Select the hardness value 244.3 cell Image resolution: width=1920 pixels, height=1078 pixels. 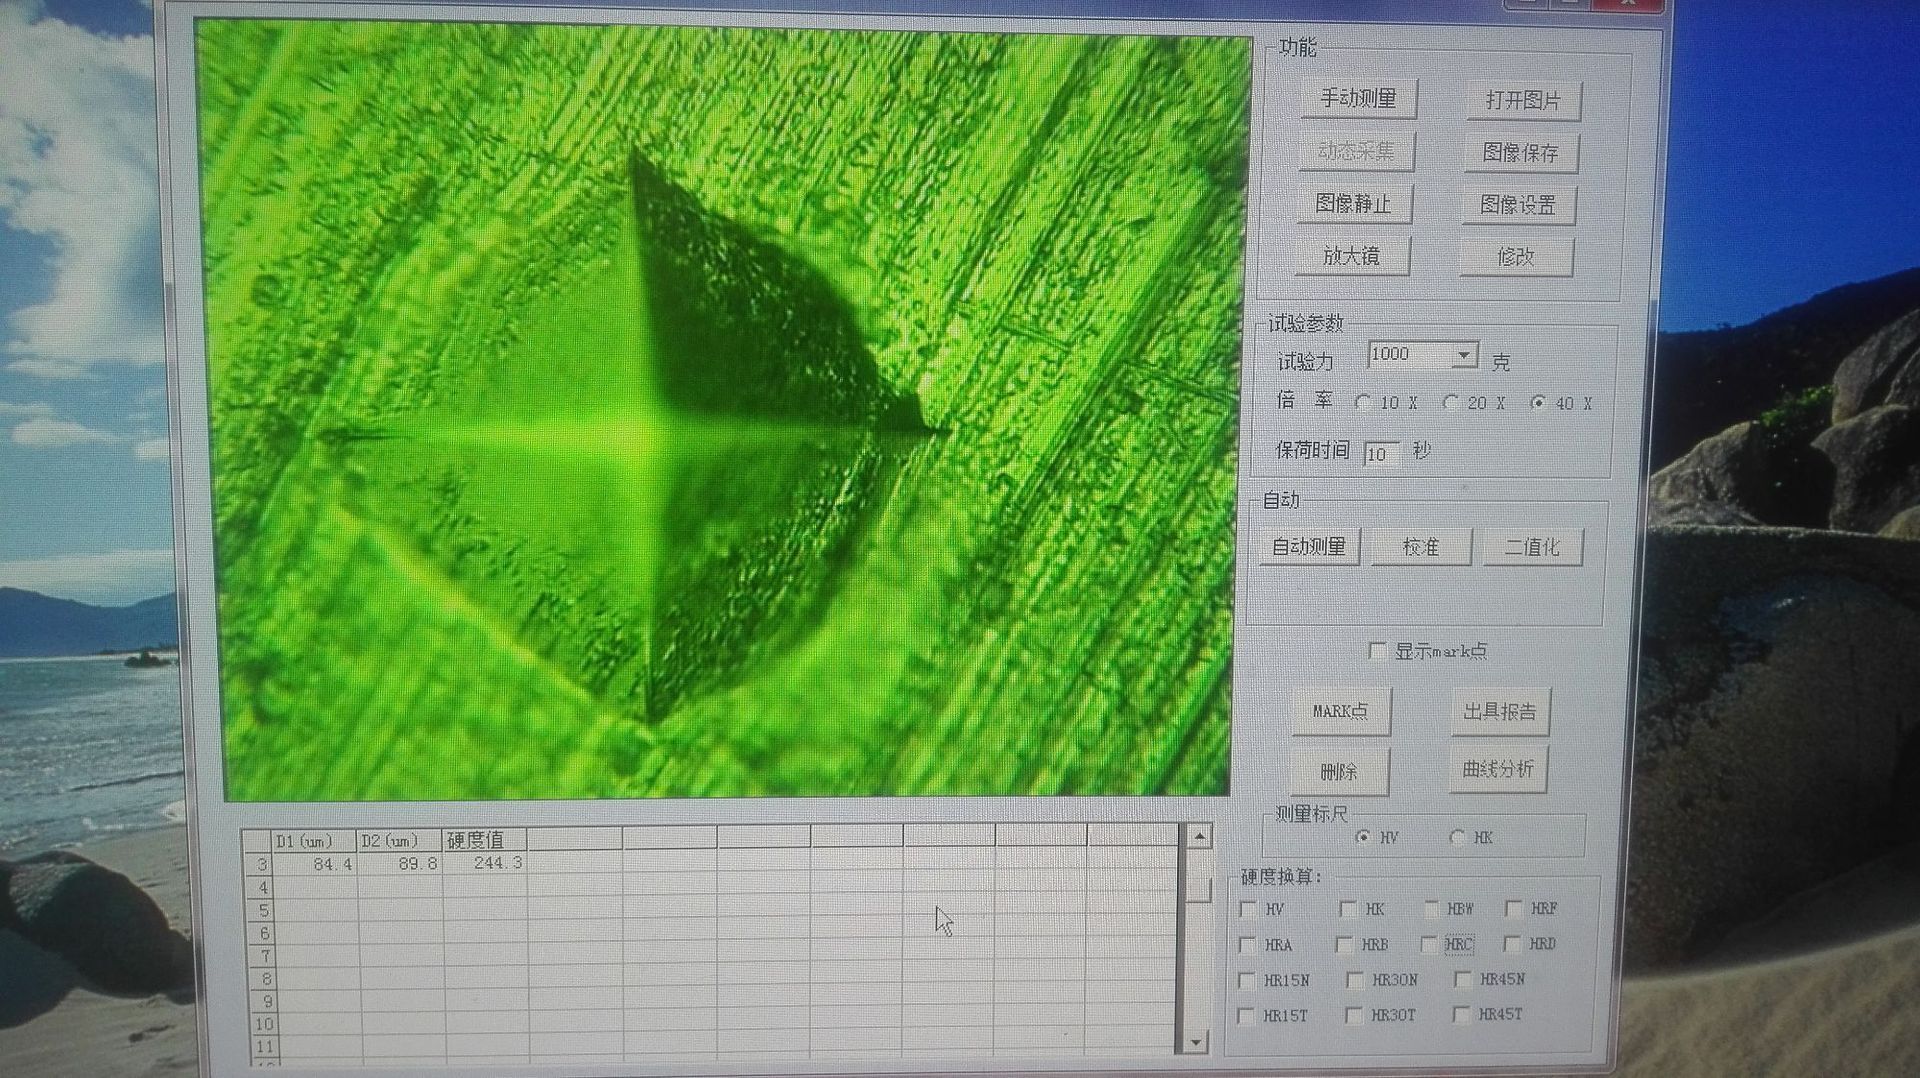pyautogui.click(x=485, y=863)
